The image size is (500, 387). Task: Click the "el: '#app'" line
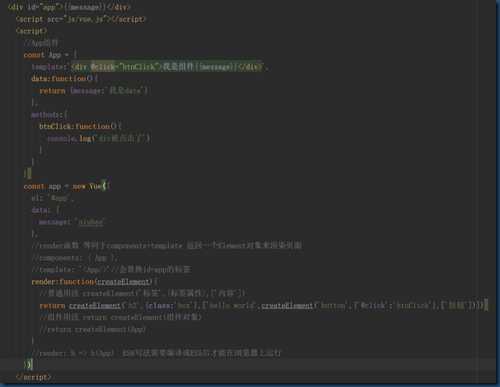point(53,198)
